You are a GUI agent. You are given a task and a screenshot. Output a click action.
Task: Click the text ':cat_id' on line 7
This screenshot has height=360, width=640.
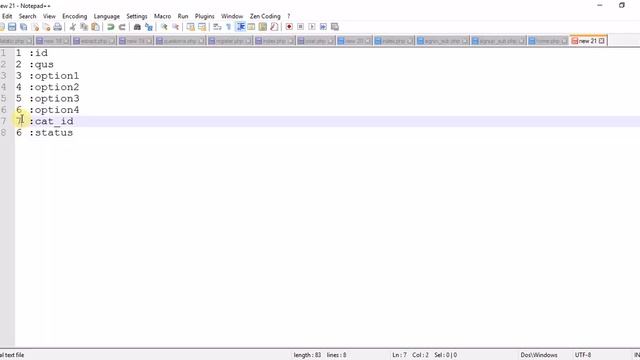pyautogui.click(x=51, y=122)
